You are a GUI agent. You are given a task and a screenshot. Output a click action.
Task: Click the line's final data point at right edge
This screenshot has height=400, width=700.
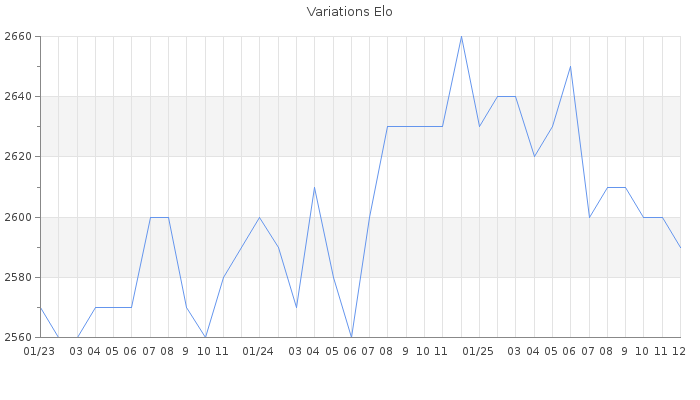[680, 247]
